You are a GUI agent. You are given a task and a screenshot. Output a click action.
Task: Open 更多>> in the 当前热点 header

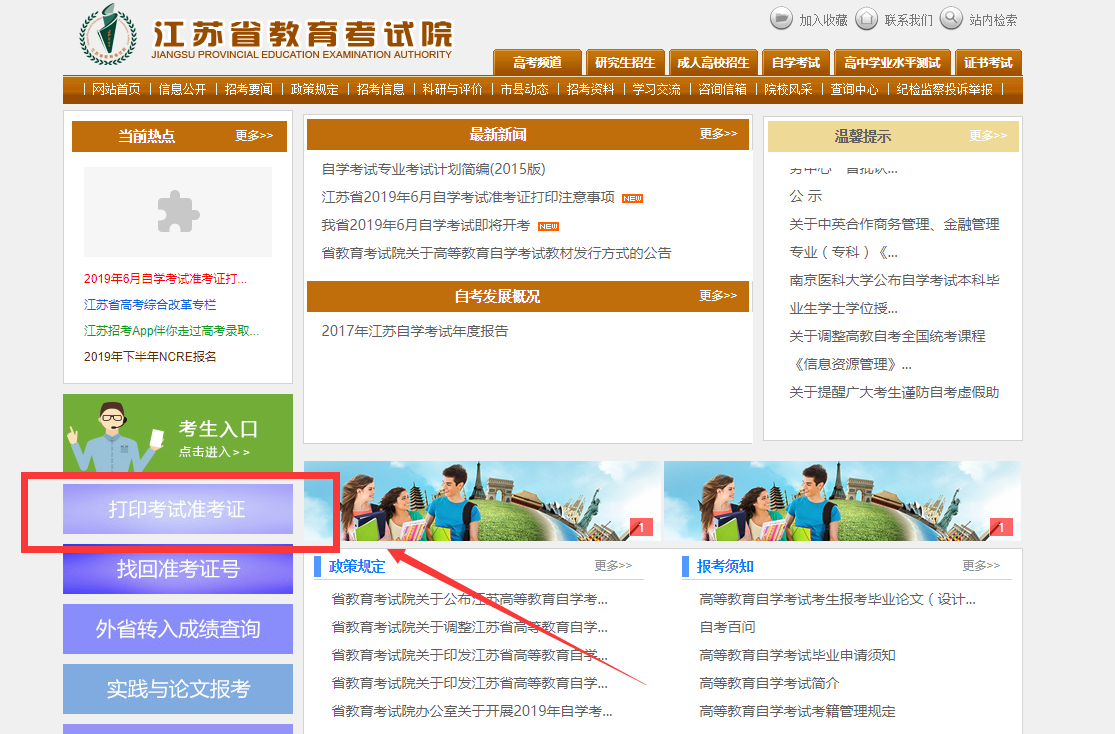pos(254,136)
